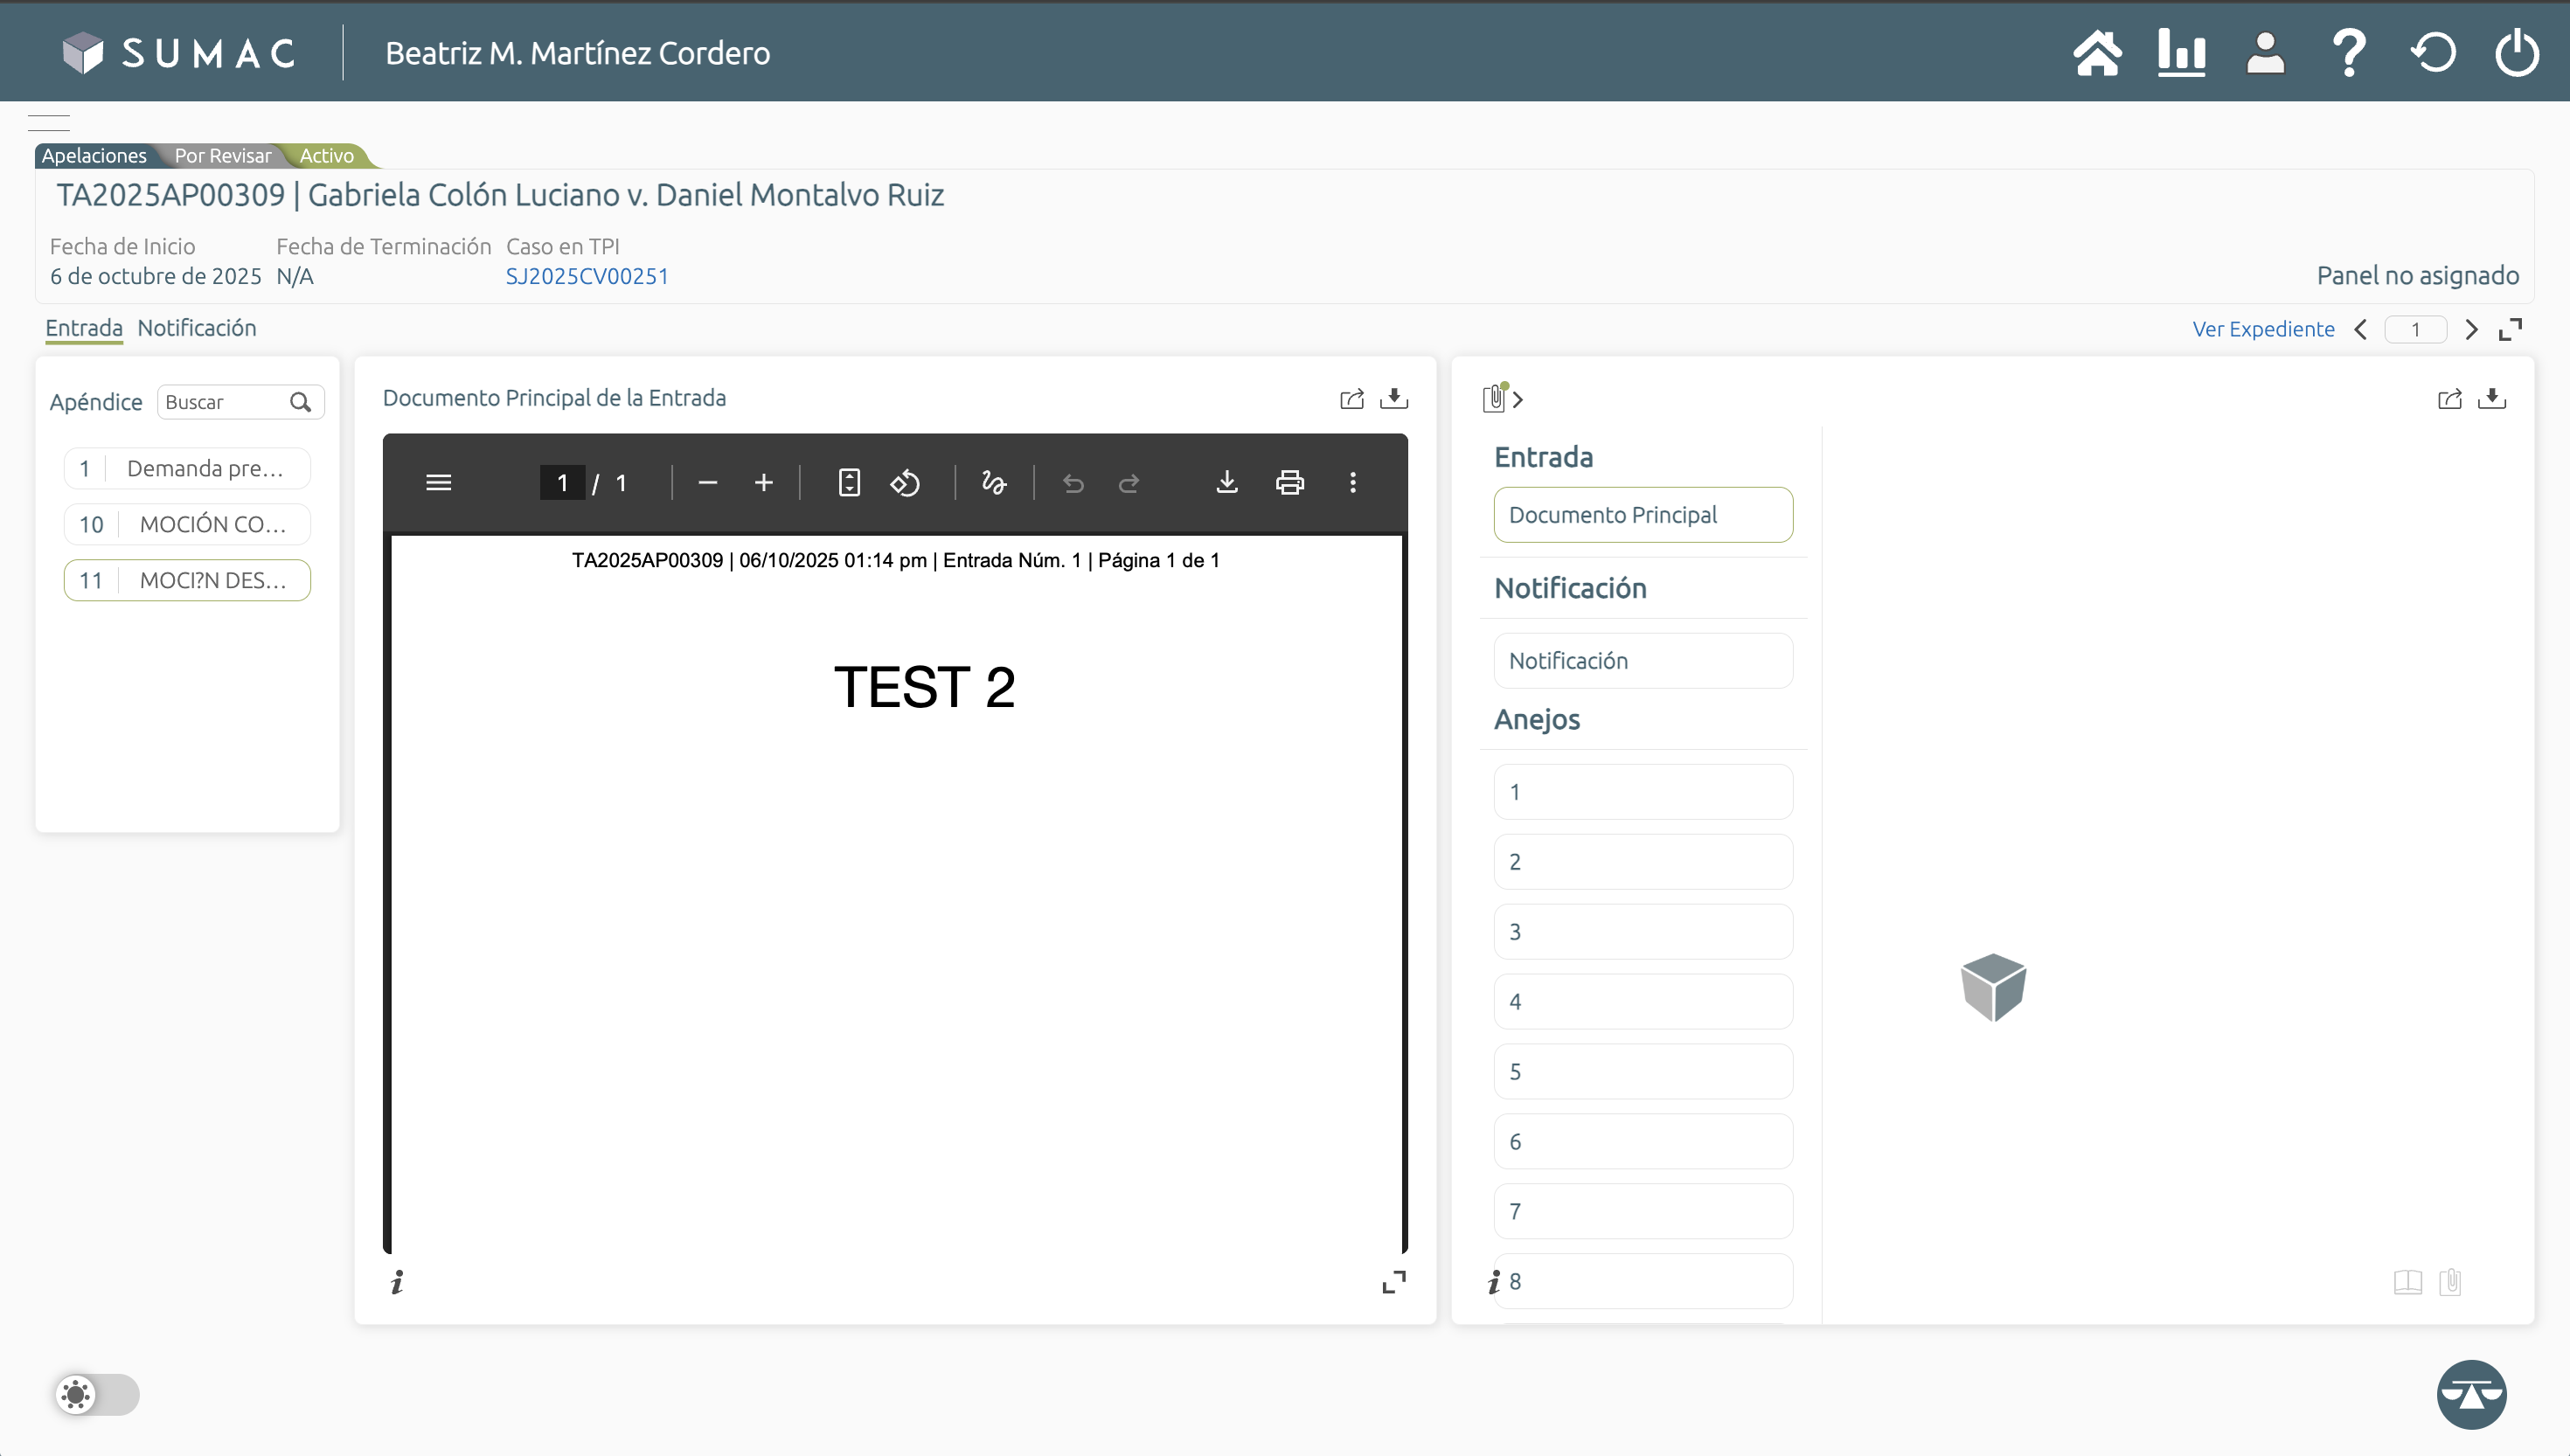Image resolution: width=2570 pixels, height=1456 pixels.
Task: Select the Entrada tab
Action: click(x=84, y=328)
